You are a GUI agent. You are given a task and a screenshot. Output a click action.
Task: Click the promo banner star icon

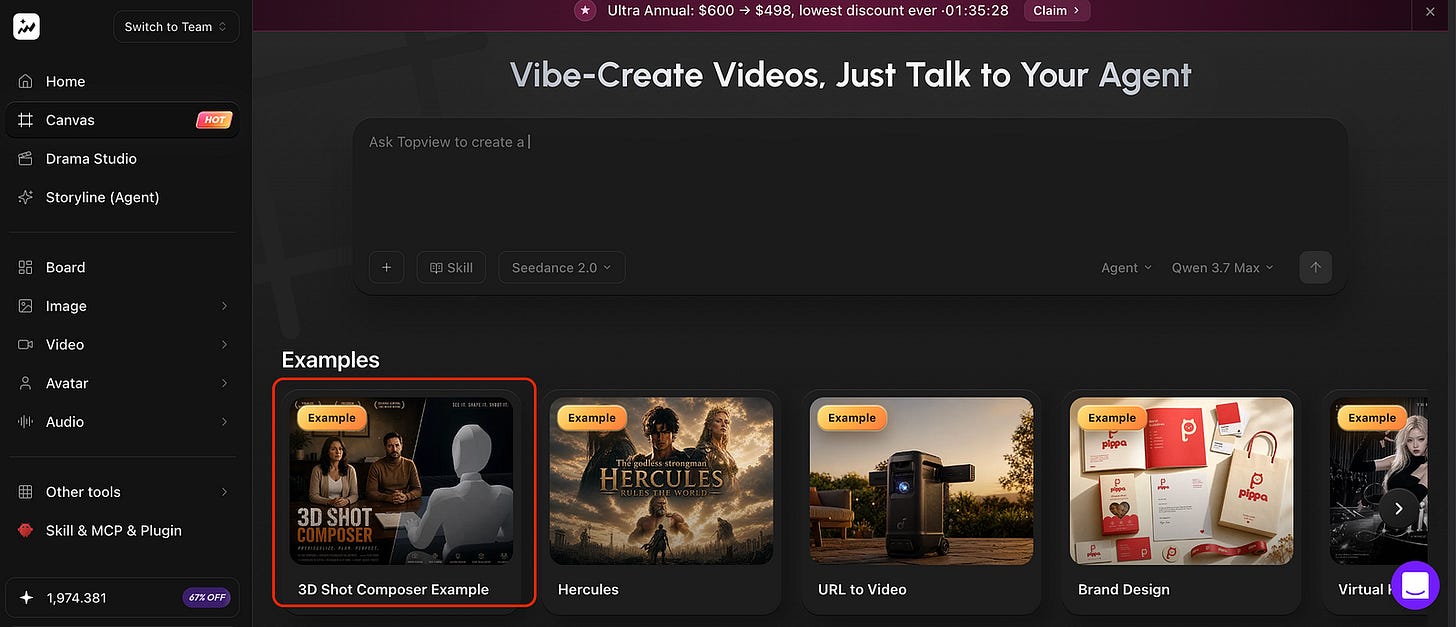point(586,10)
